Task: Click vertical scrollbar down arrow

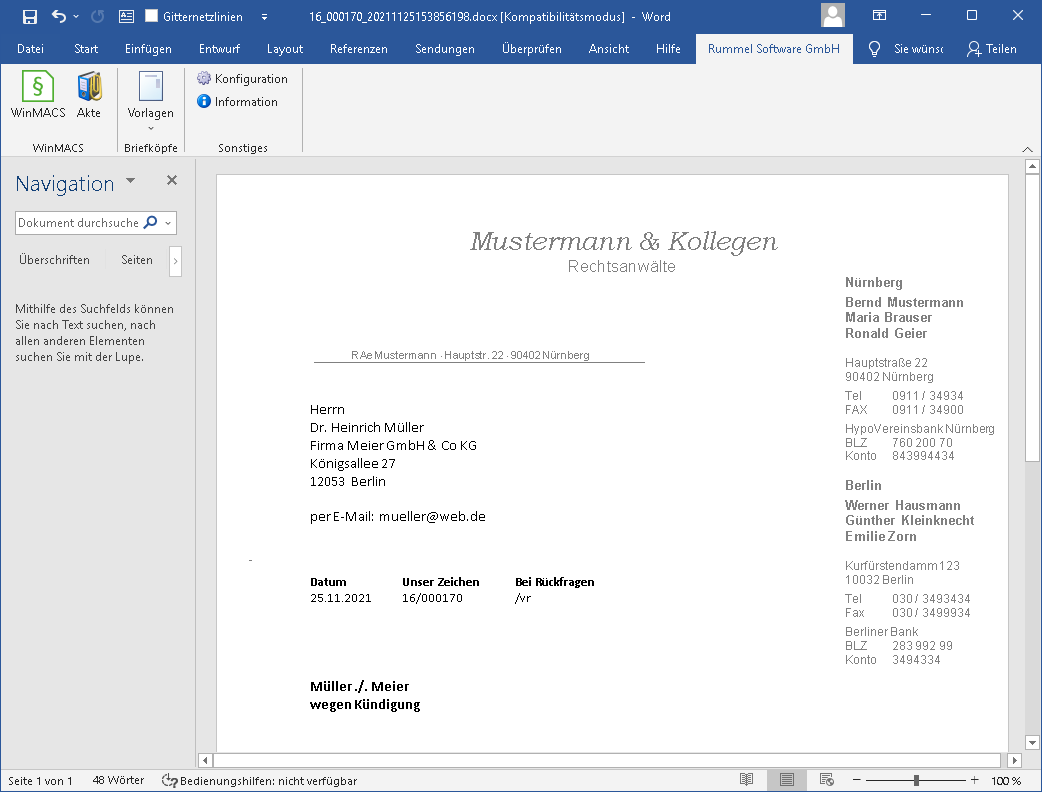Action: pyautogui.click(x=1032, y=742)
